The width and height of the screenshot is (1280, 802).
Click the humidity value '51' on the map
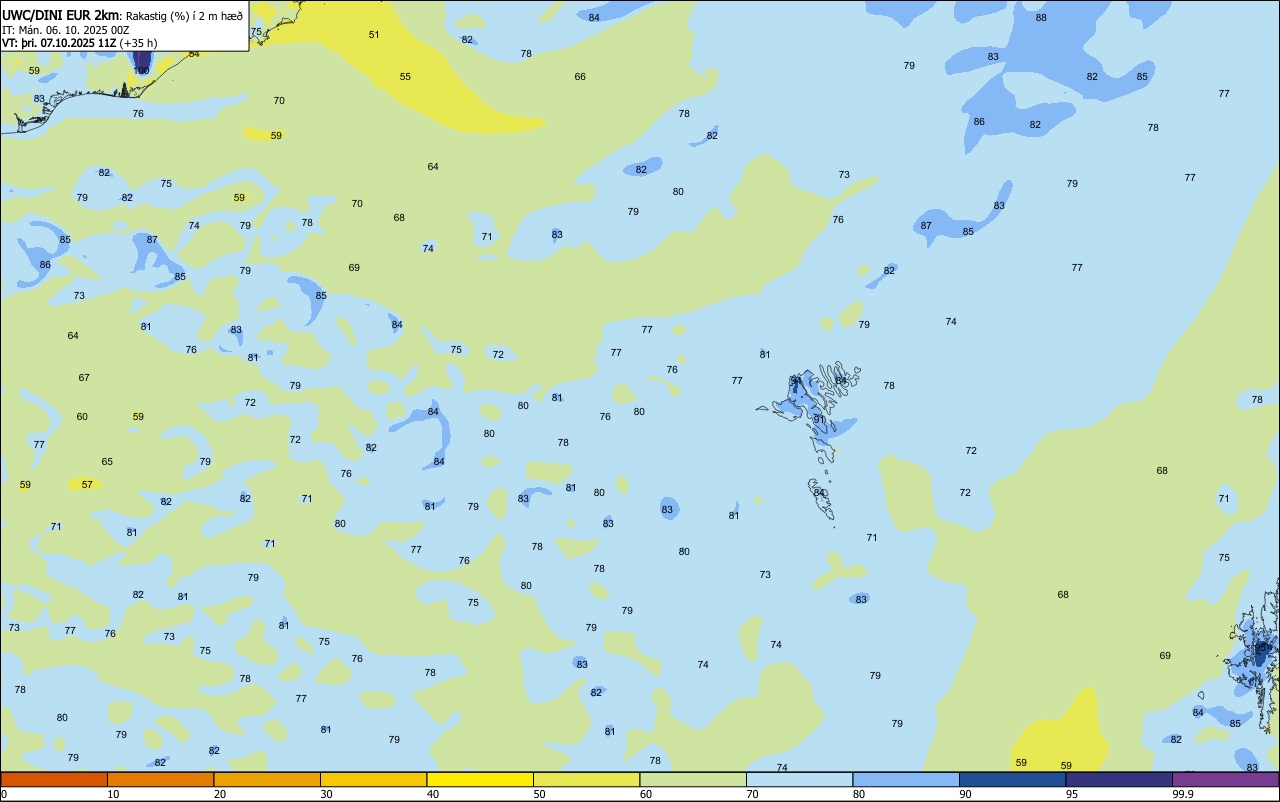[x=374, y=34]
